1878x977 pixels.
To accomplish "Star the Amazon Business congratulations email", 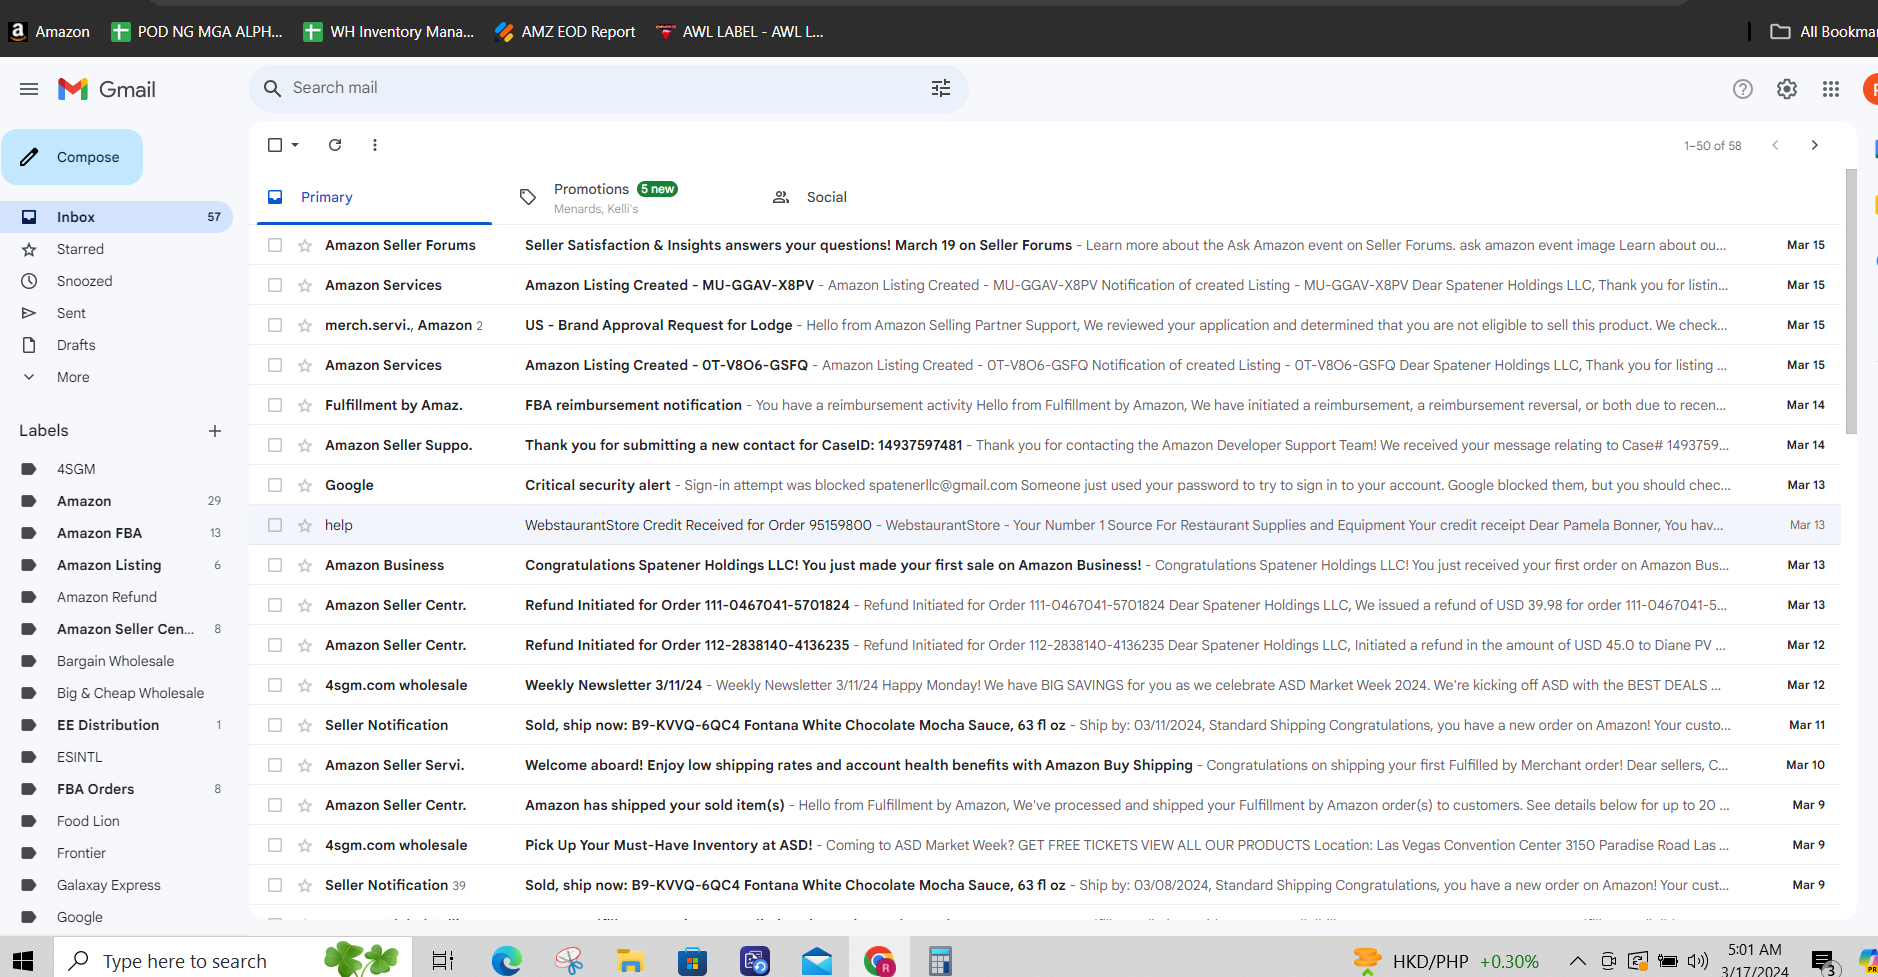I will click(305, 565).
